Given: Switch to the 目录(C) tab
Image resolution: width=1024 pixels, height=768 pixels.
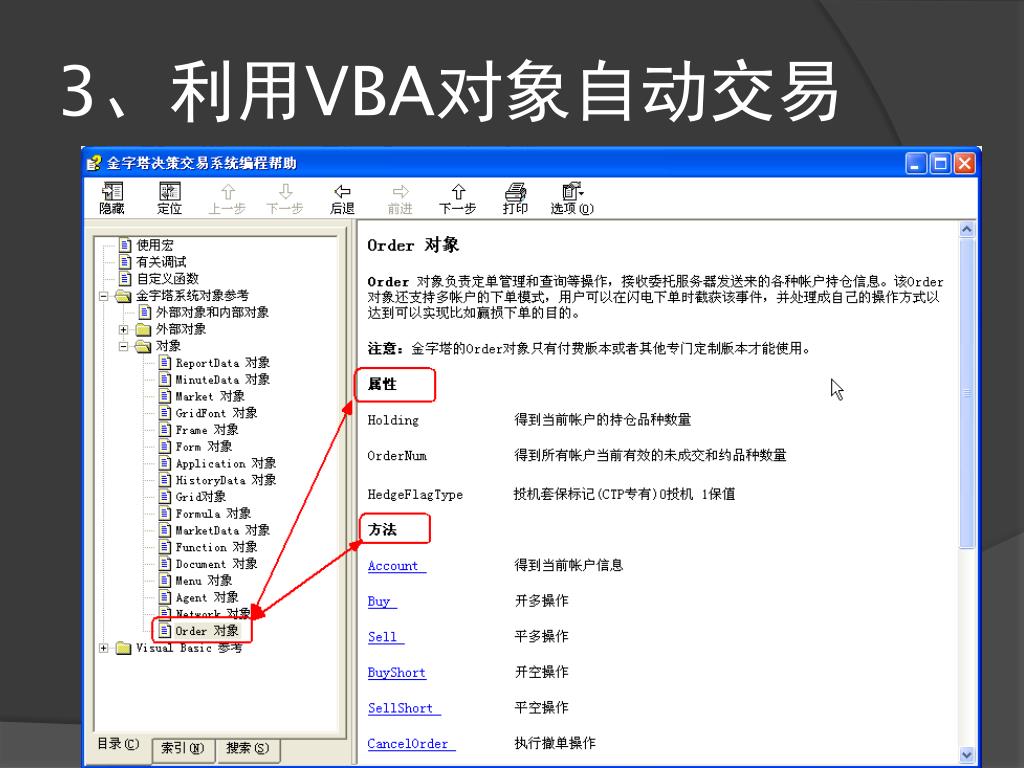Looking at the screenshot, I should (118, 744).
